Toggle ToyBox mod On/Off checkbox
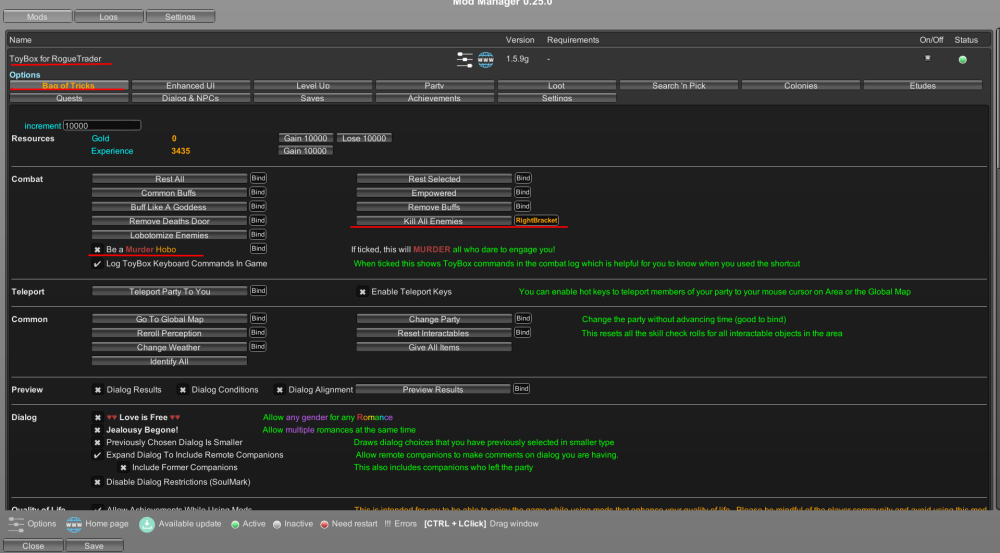Viewport: 1000px width, 553px height. click(928, 58)
